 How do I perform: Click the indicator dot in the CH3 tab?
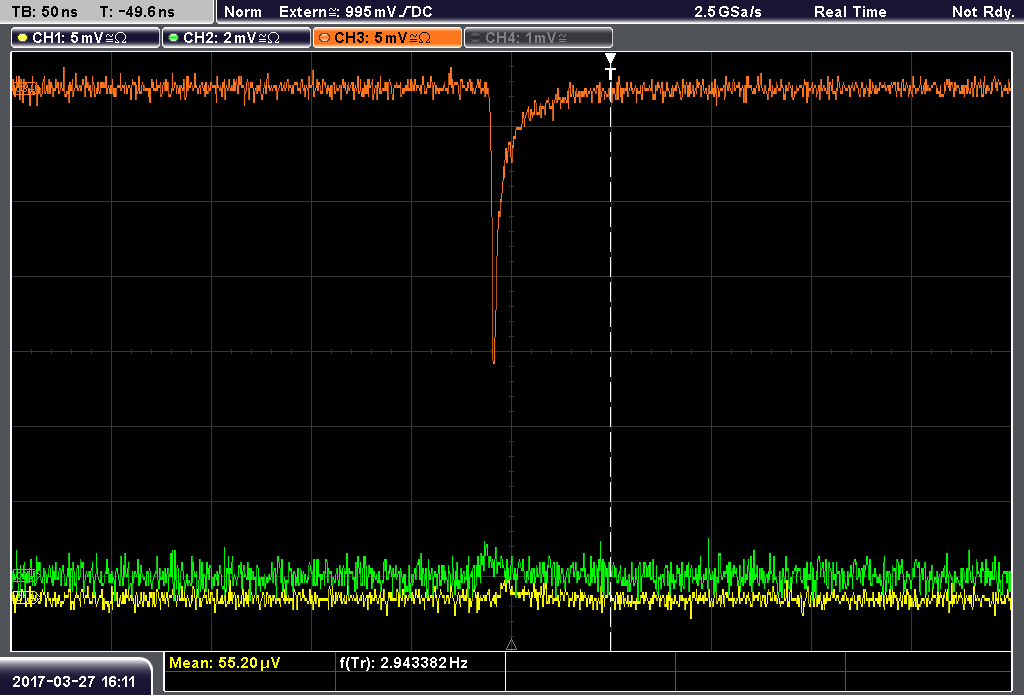tap(325, 38)
